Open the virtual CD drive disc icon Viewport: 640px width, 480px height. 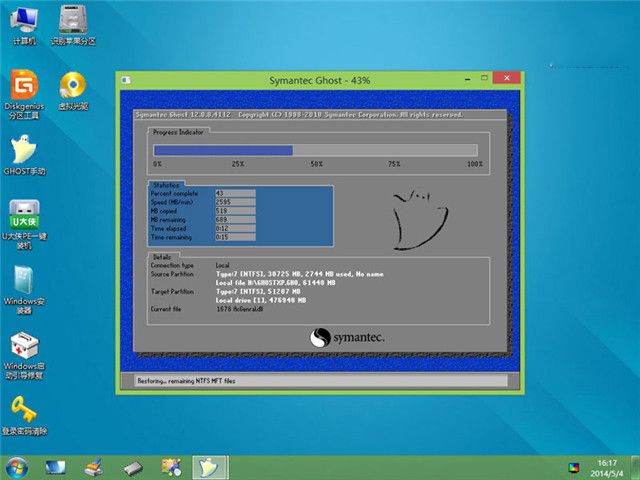[x=72, y=86]
